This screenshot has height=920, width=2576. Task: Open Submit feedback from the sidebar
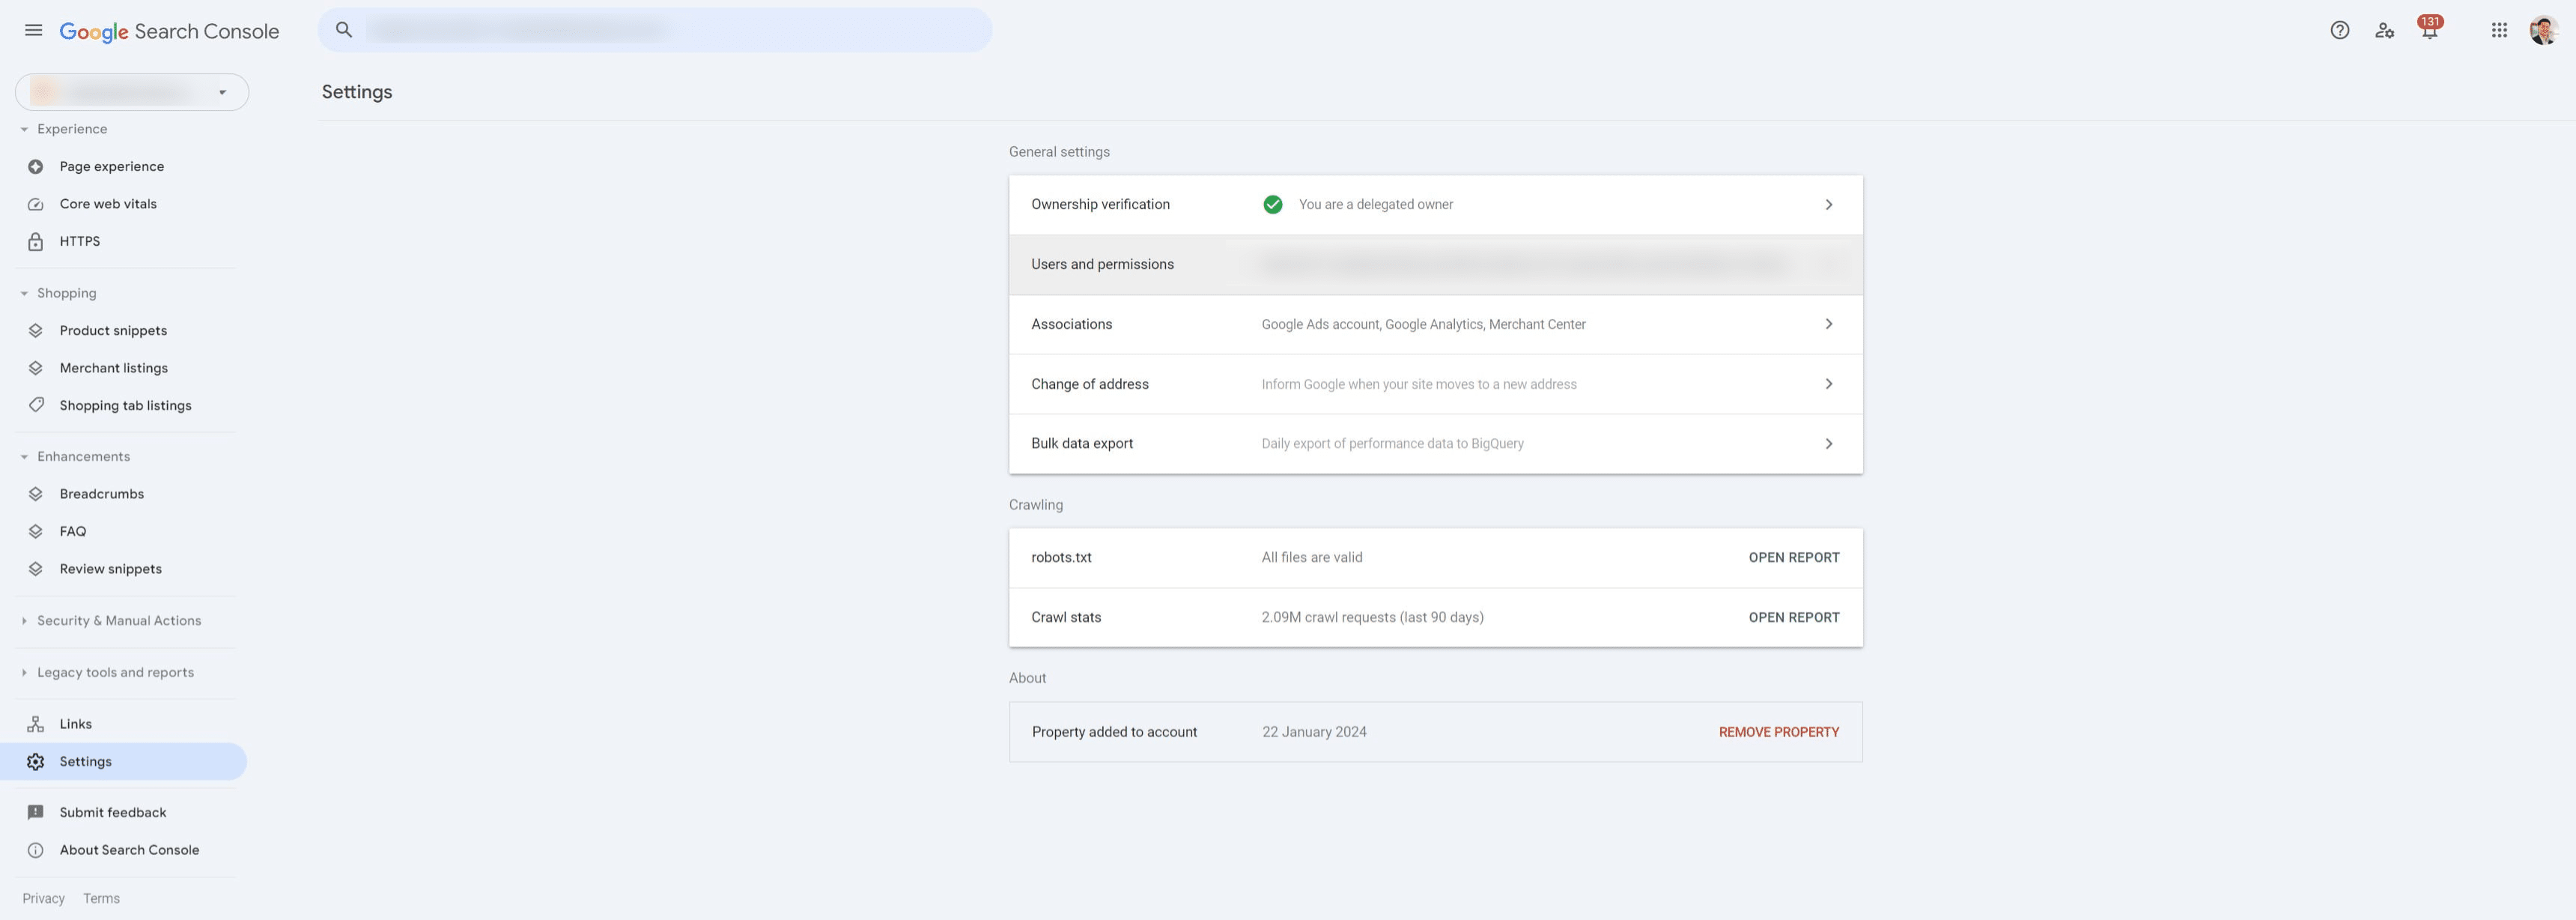tap(112, 812)
